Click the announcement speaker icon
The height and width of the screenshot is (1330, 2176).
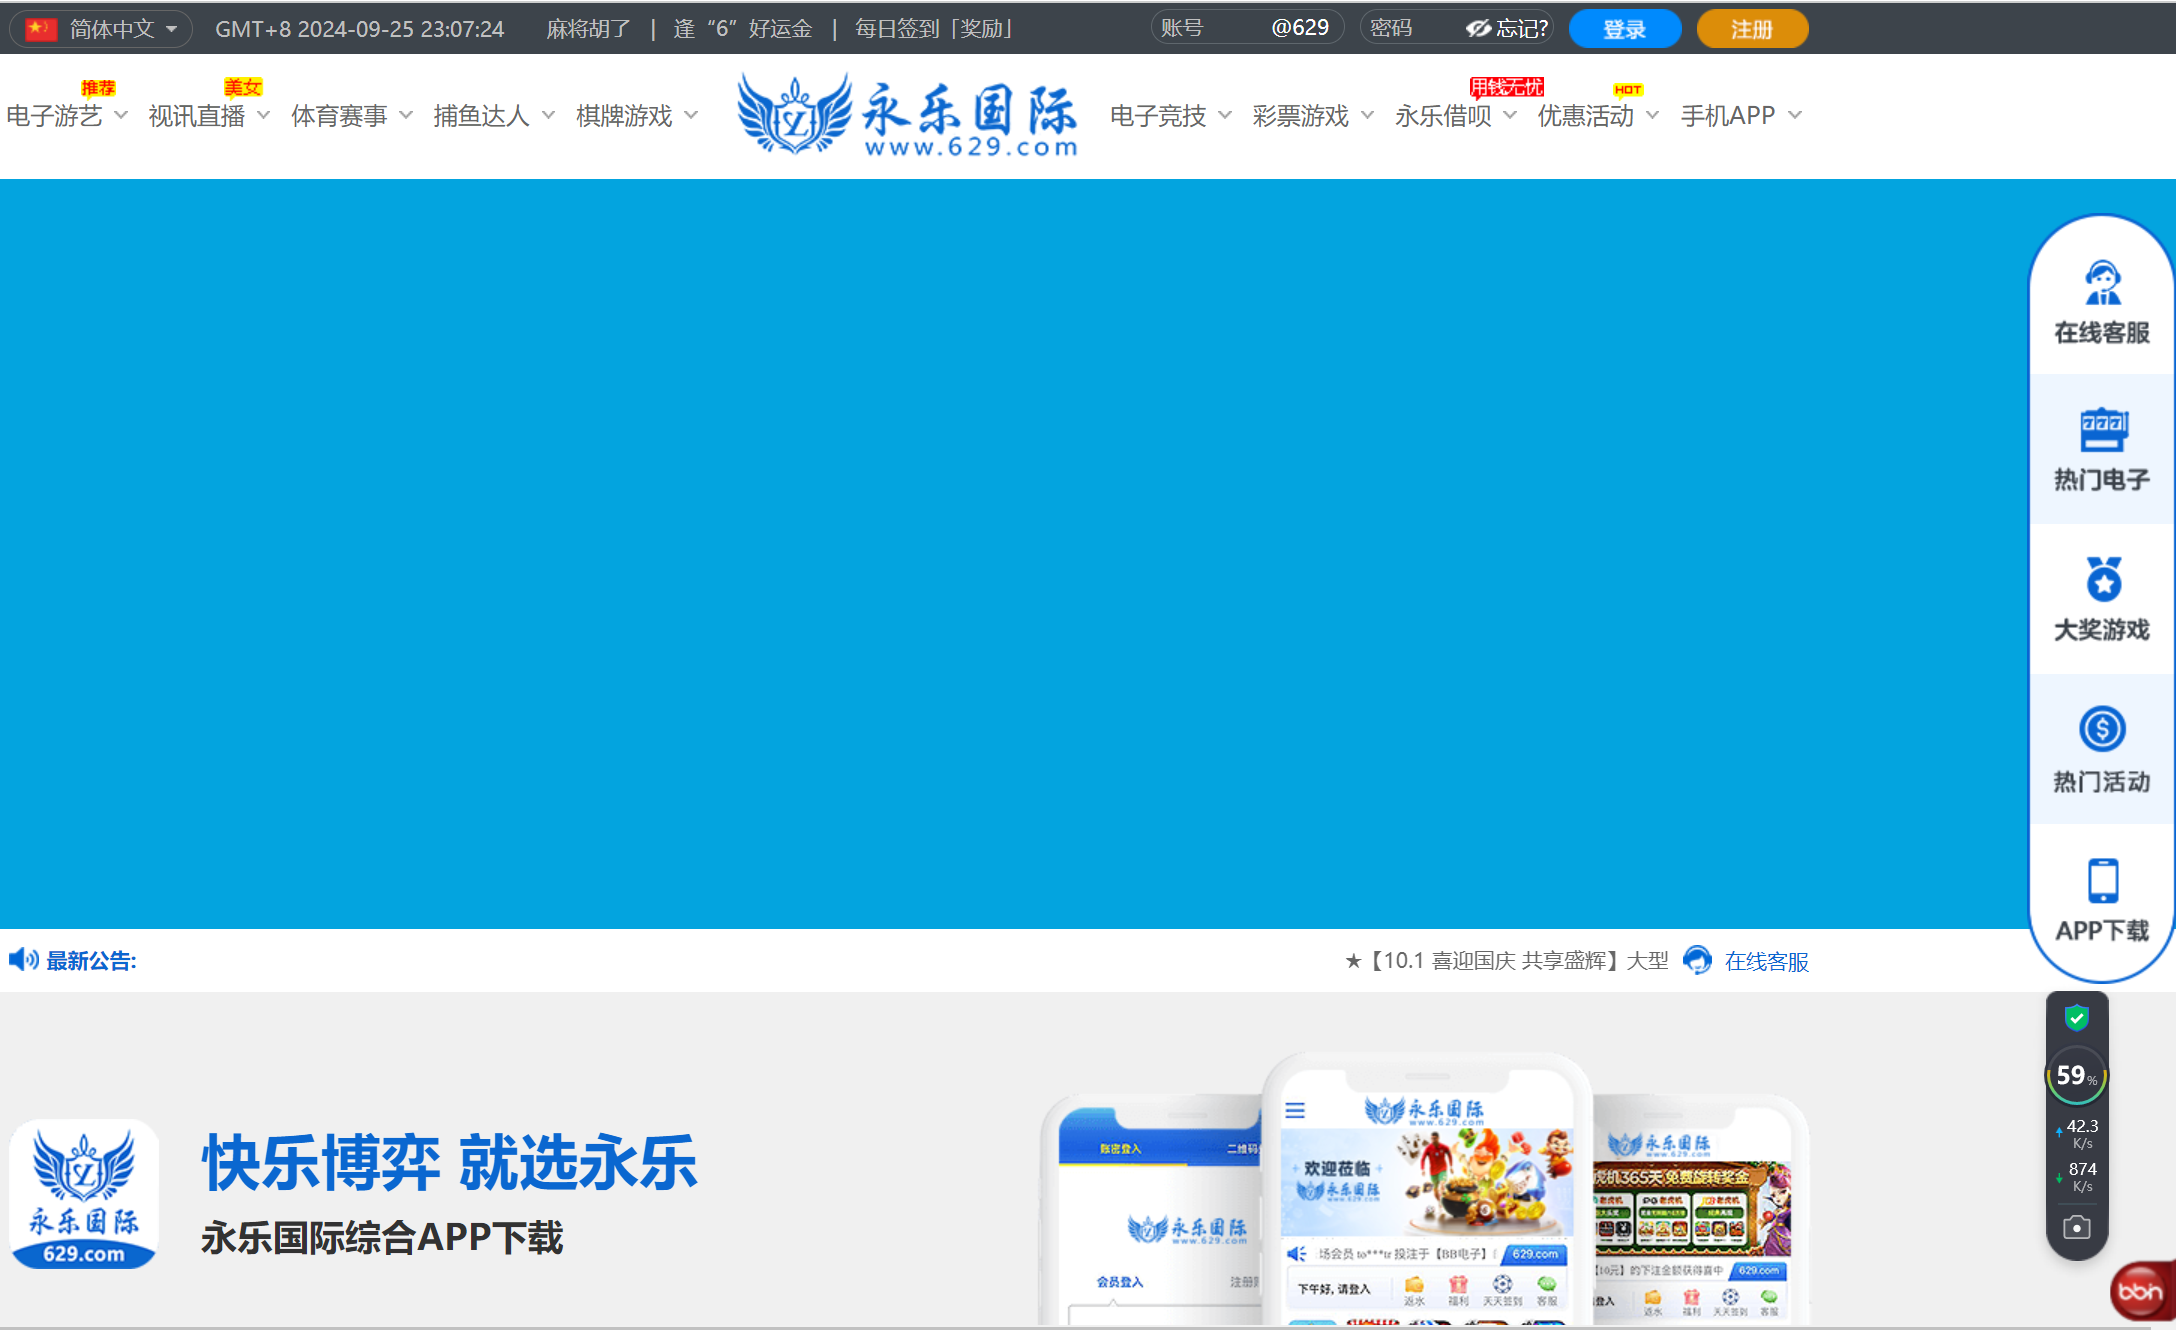[x=23, y=960]
